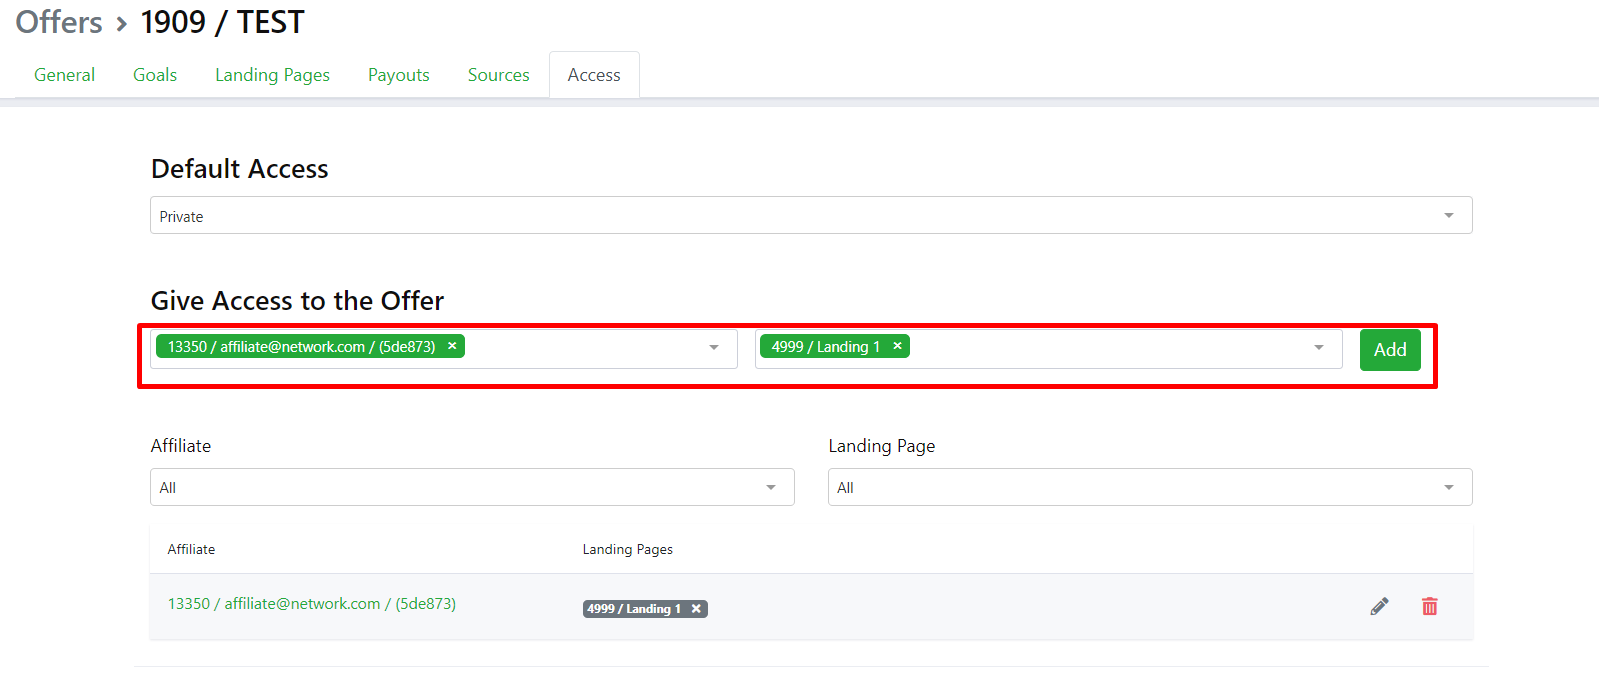Expand the landing page multi-select dropdown arrow
Viewport: 1599px width, 691px height.
[1319, 348]
